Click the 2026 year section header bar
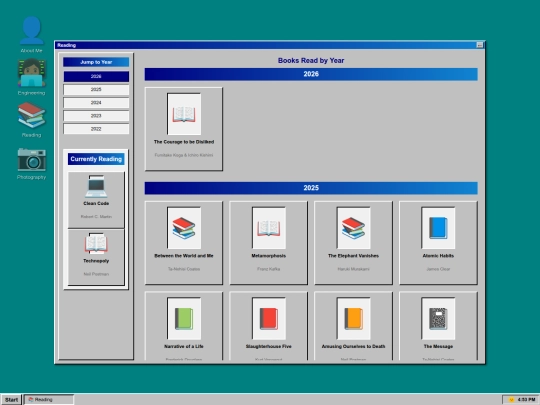This screenshot has height=405, width=540. coord(311,74)
